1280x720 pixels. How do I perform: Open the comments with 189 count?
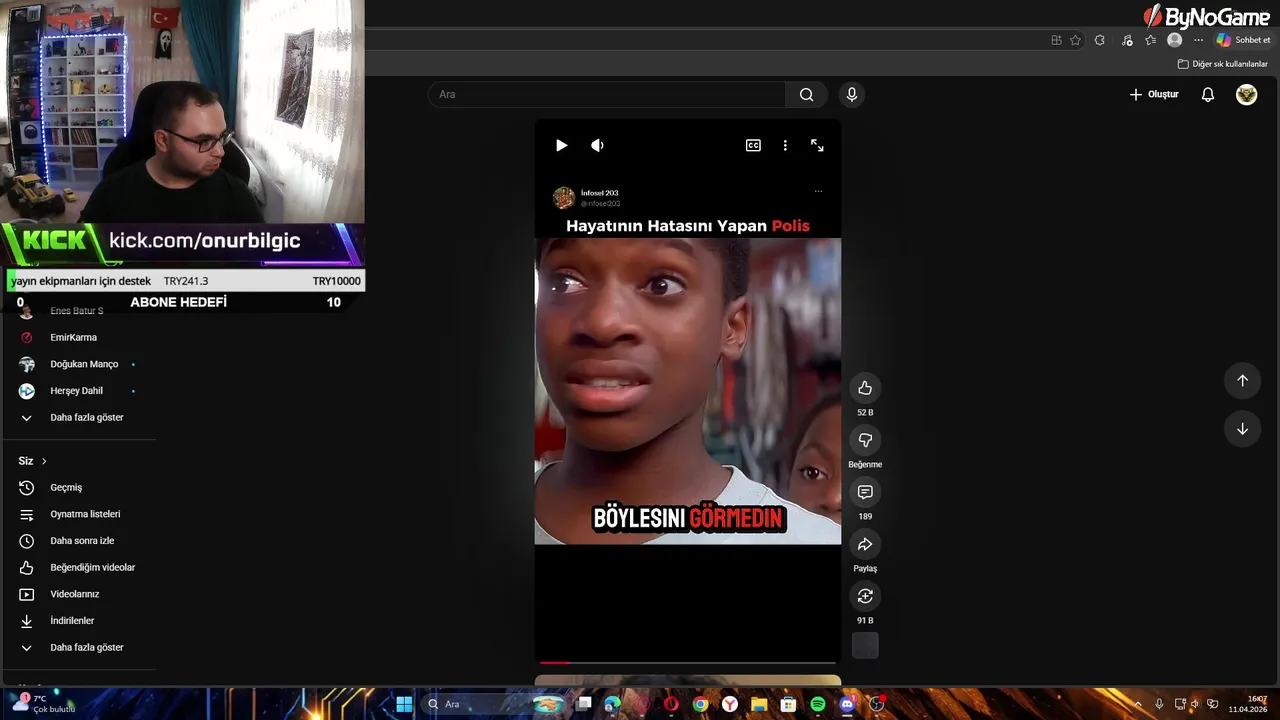click(x=865, y=492)
